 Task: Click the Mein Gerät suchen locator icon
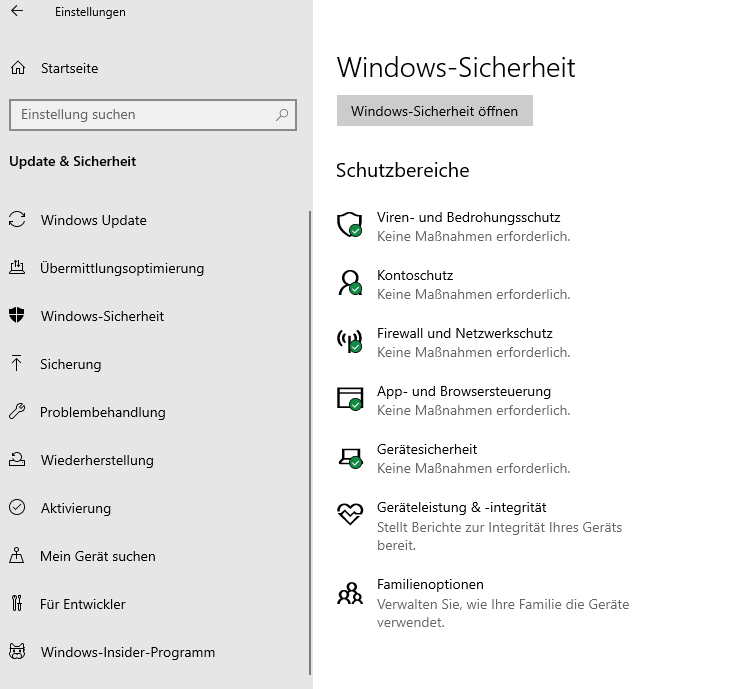(17, 556)
